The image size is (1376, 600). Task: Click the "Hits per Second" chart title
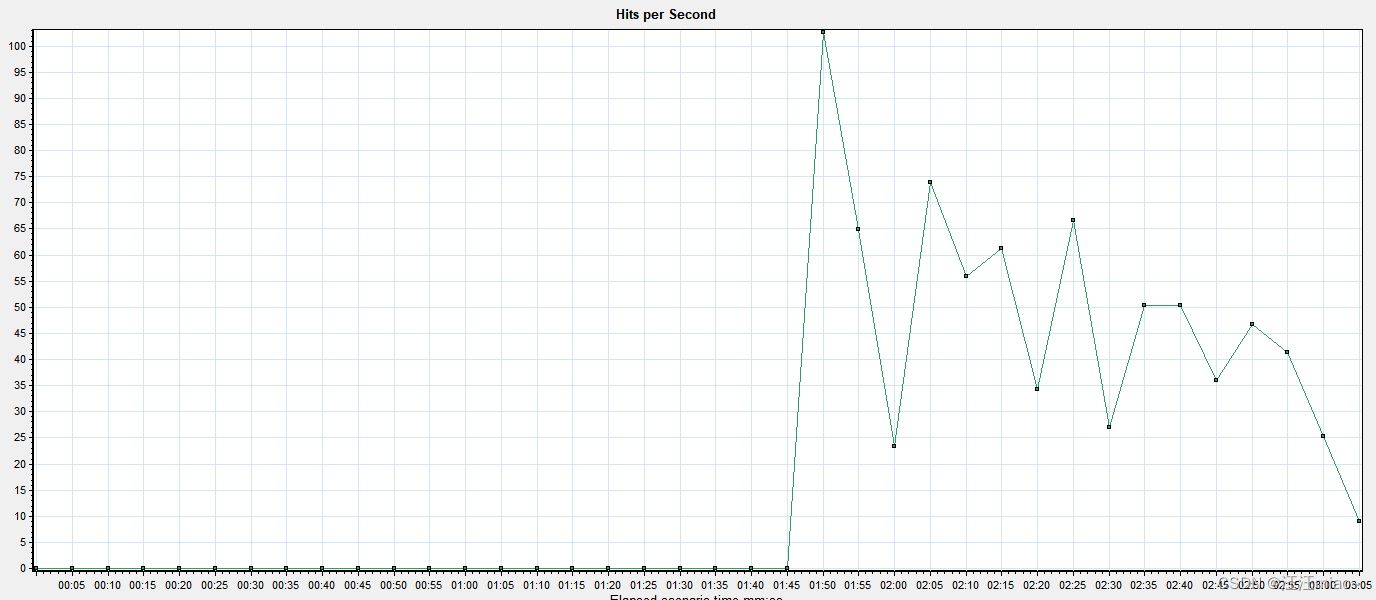pos(665,14)
